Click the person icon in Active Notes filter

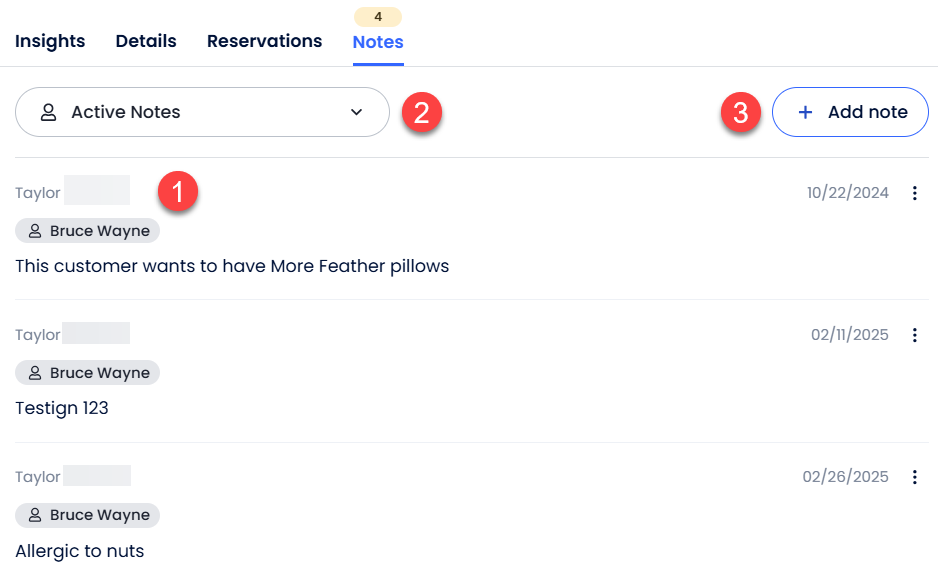[48, 112]
